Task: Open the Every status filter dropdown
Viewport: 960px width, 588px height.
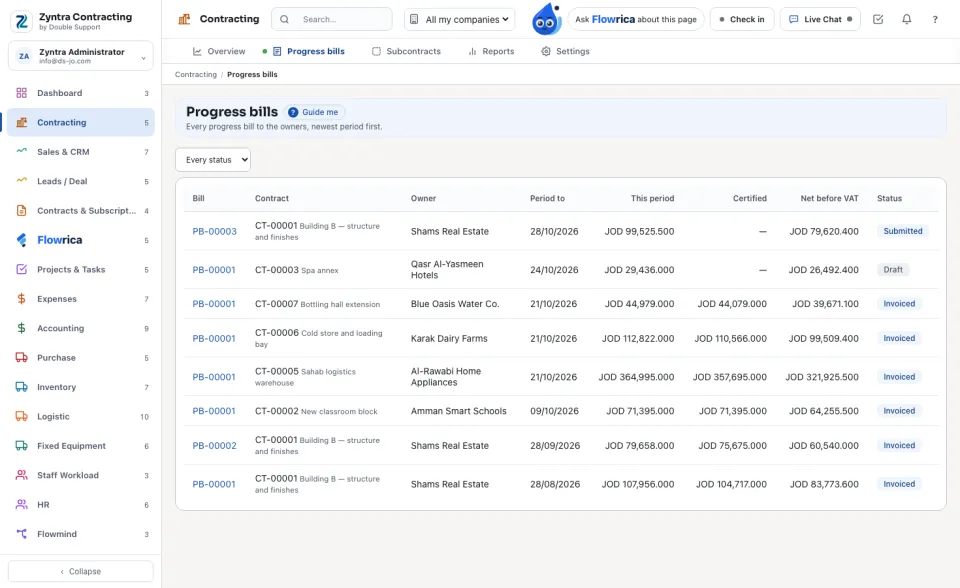Action: [213, 160]
